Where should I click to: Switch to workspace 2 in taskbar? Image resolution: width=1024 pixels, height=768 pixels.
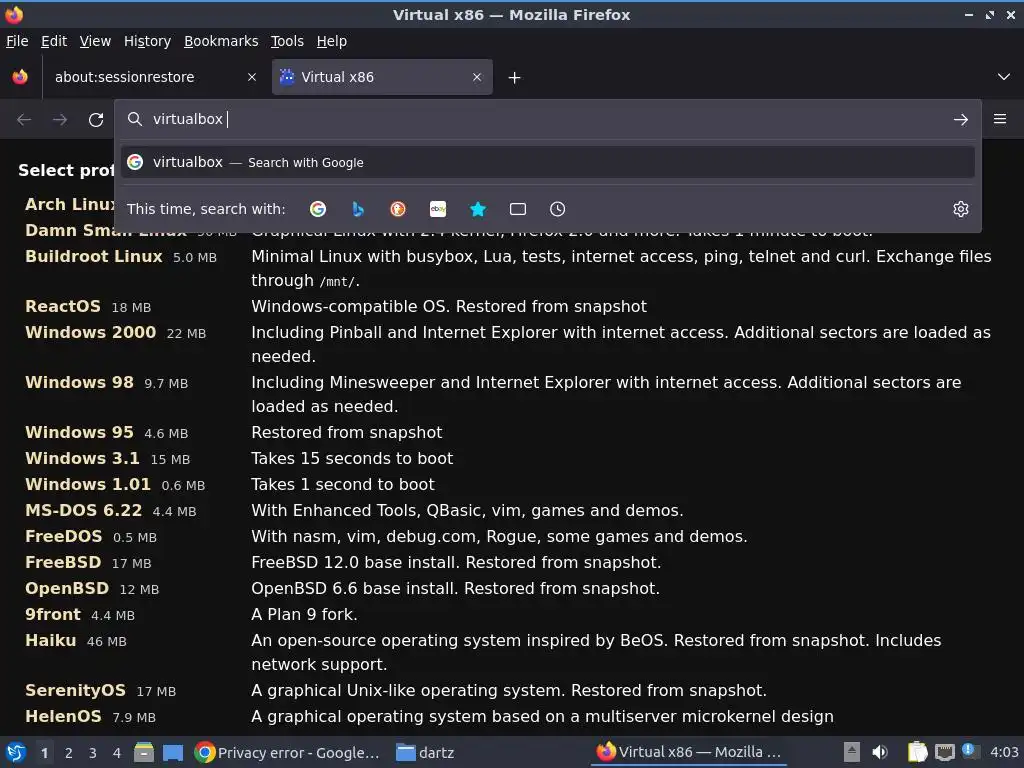click(69, 753)
